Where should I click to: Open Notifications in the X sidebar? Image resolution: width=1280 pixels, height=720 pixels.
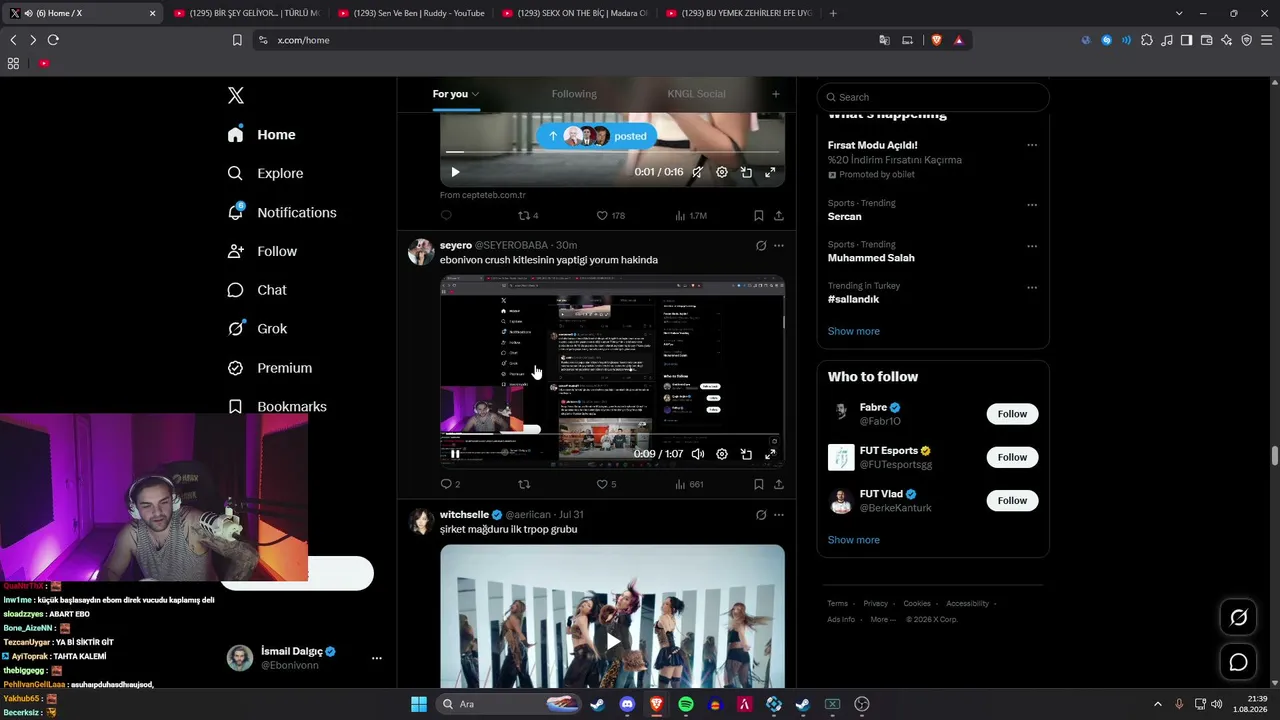pos(282,212)
